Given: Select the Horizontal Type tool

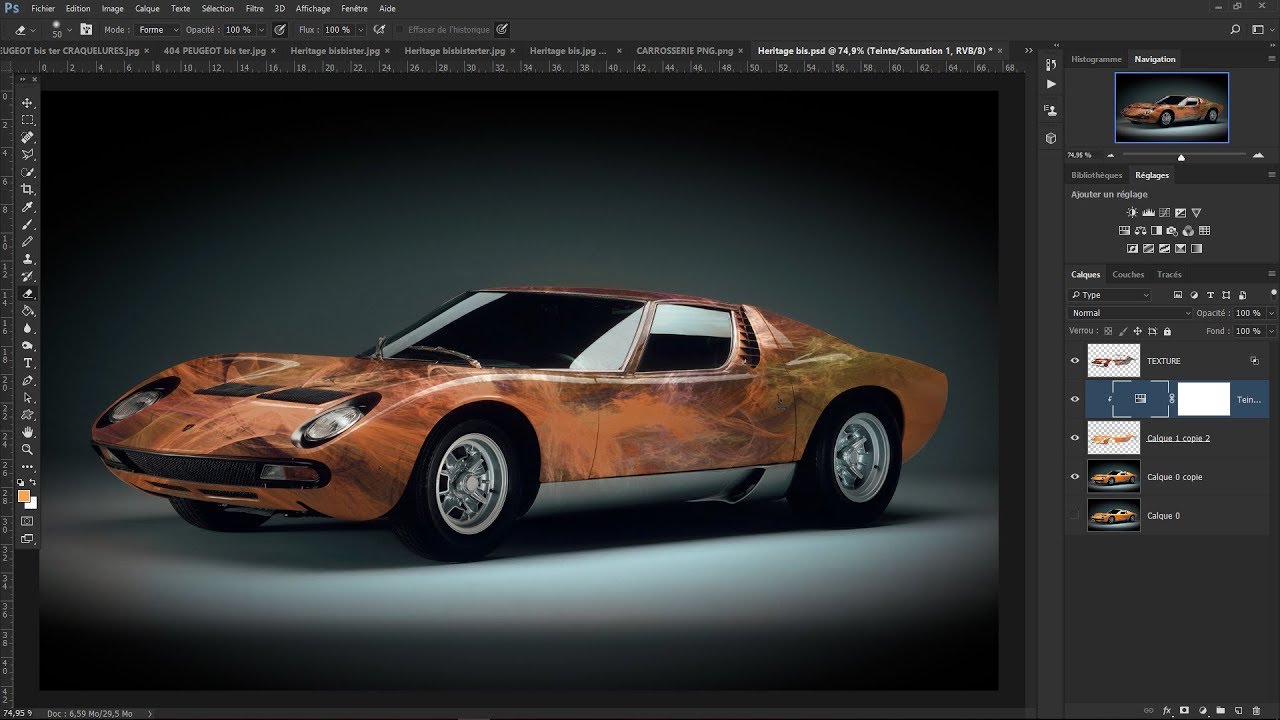Looking at the screenshot, I should 28,362.
